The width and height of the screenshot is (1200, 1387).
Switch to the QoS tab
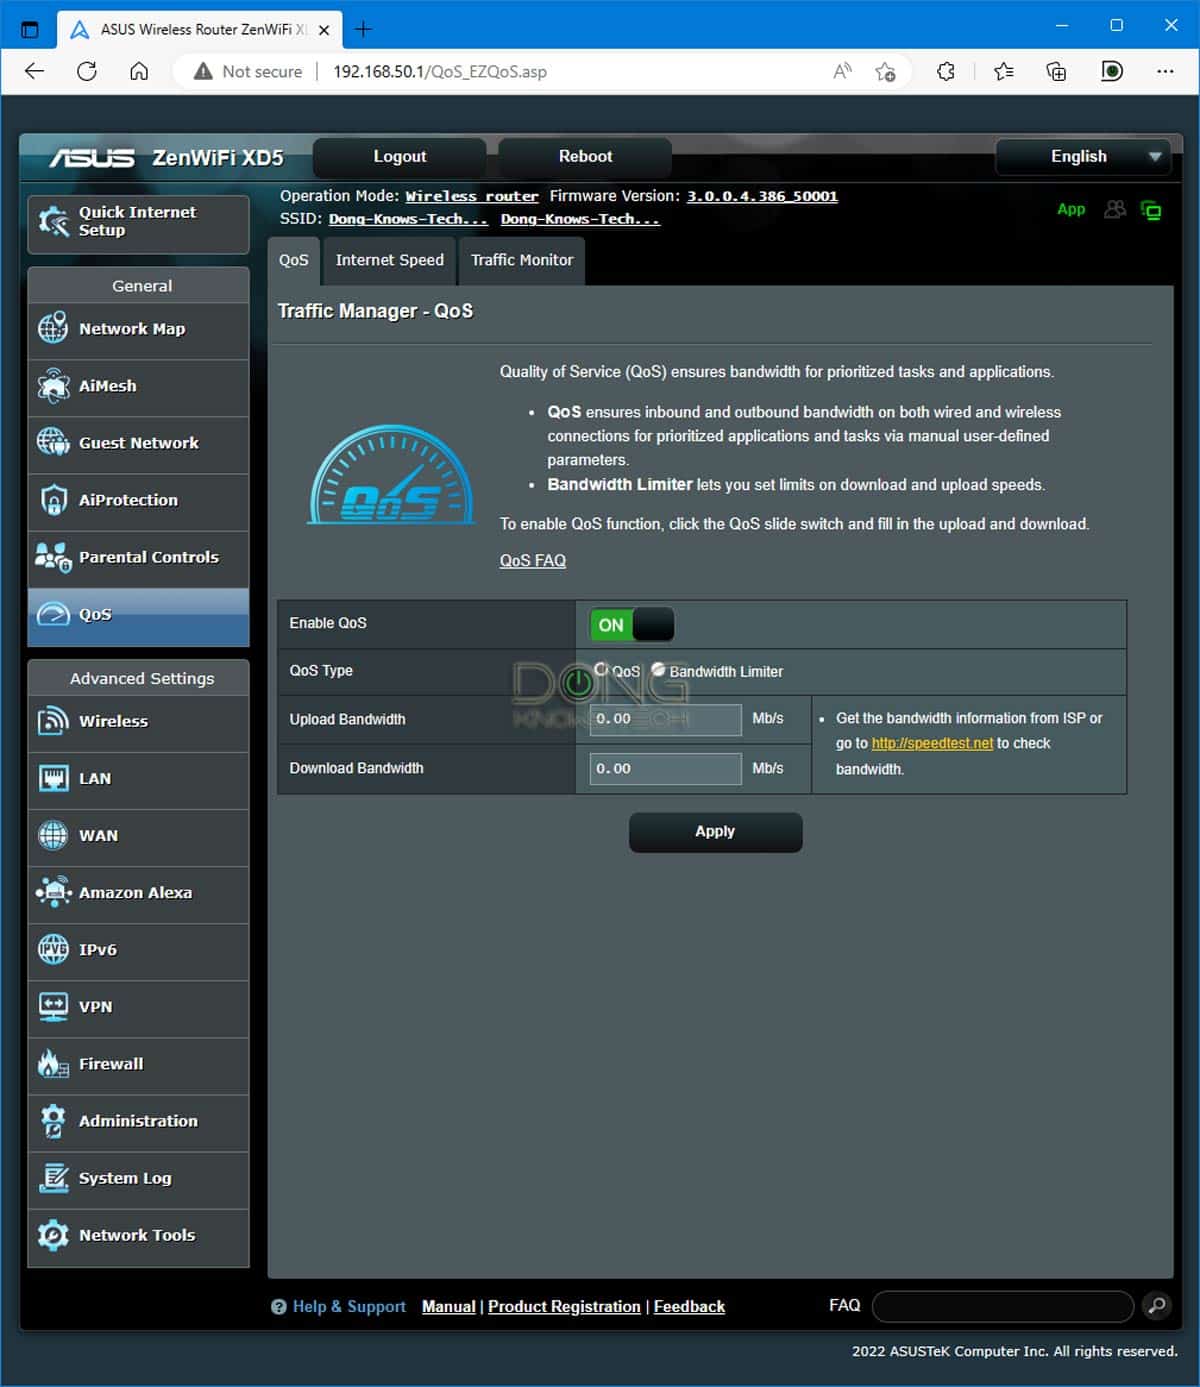[294, 260]
